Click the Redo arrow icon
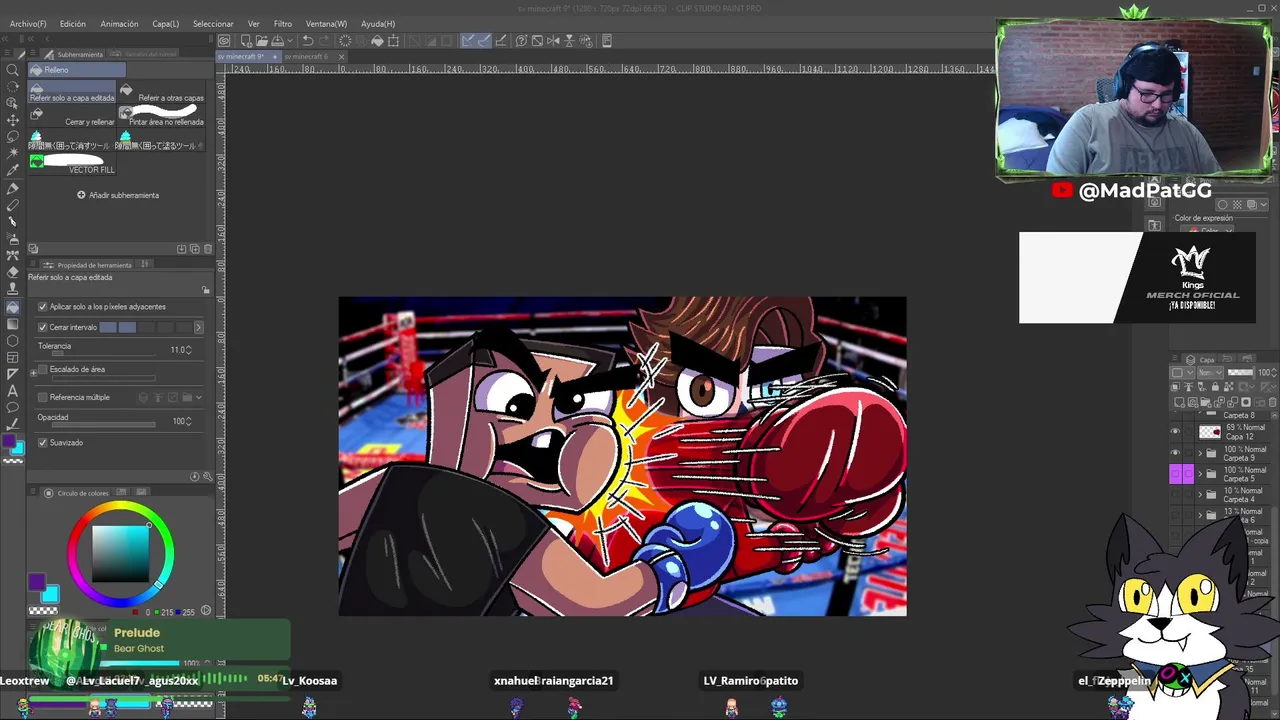This screenshot has width=1280, height=720. [324, 41]
